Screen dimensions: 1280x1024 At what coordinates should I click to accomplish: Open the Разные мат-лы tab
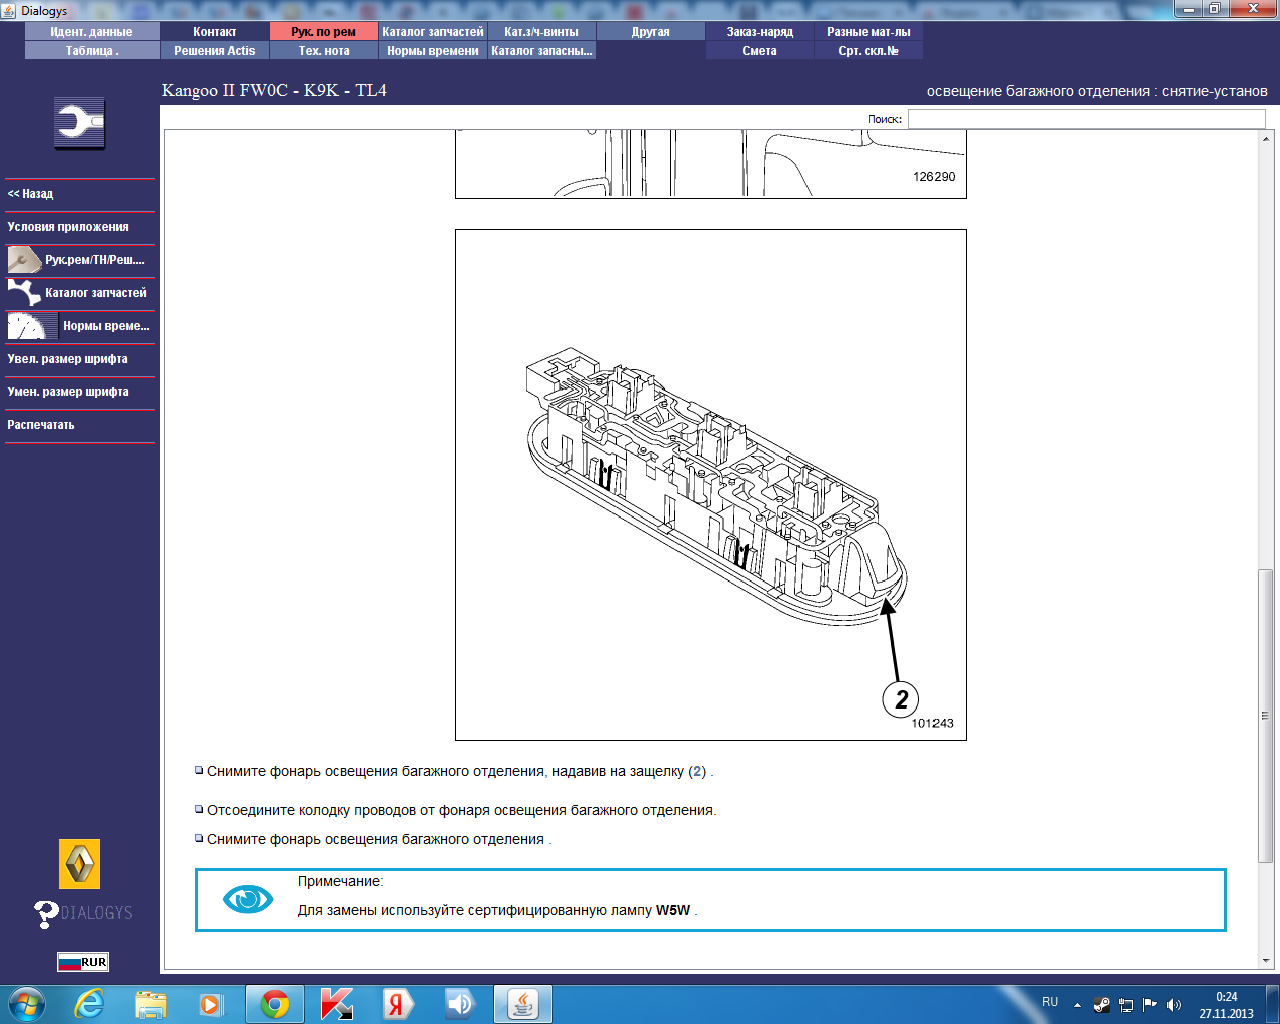[869, 32]
